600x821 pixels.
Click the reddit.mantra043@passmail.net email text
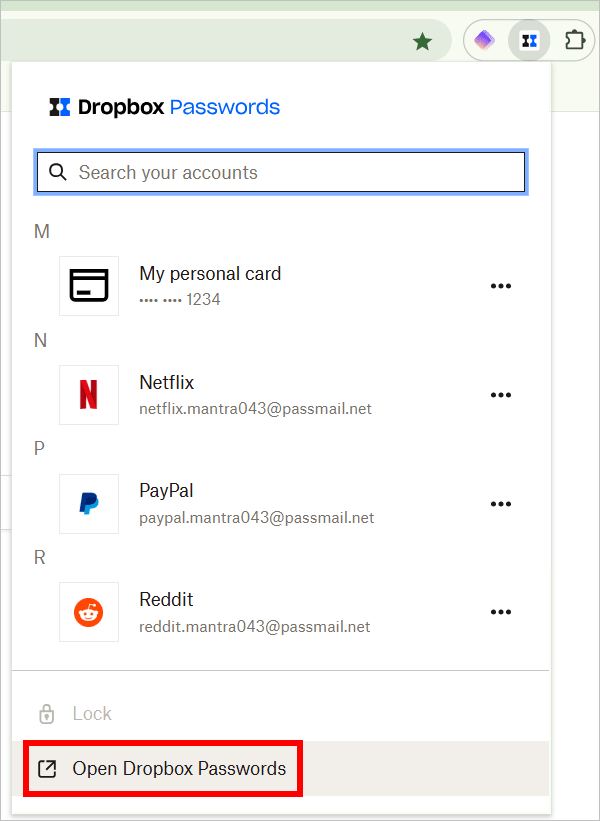(x=254, y=627)
